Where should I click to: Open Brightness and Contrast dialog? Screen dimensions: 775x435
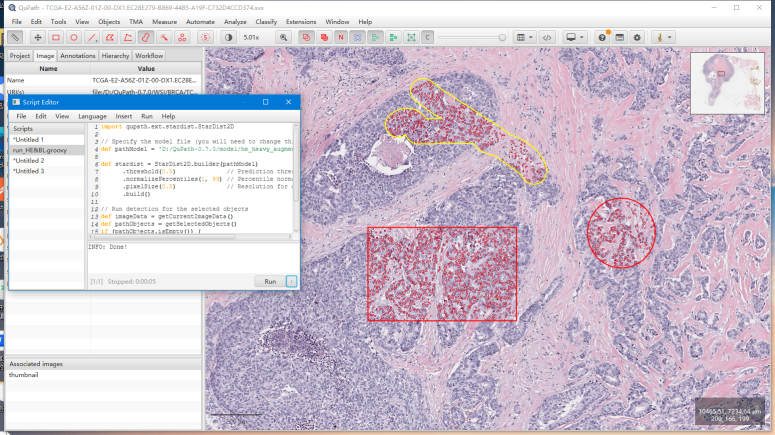pyautogui.click(x=229, y=37)
